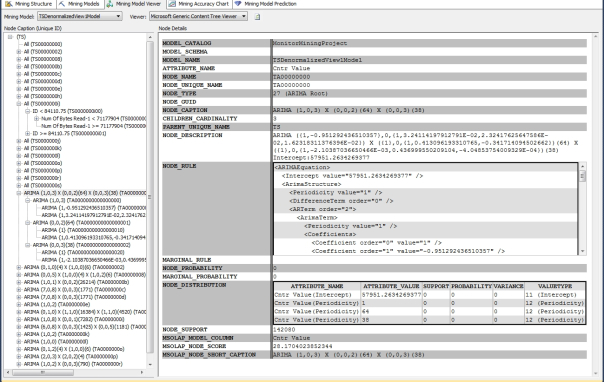Select tree item All (TS0000000c)

click(43, 74)
